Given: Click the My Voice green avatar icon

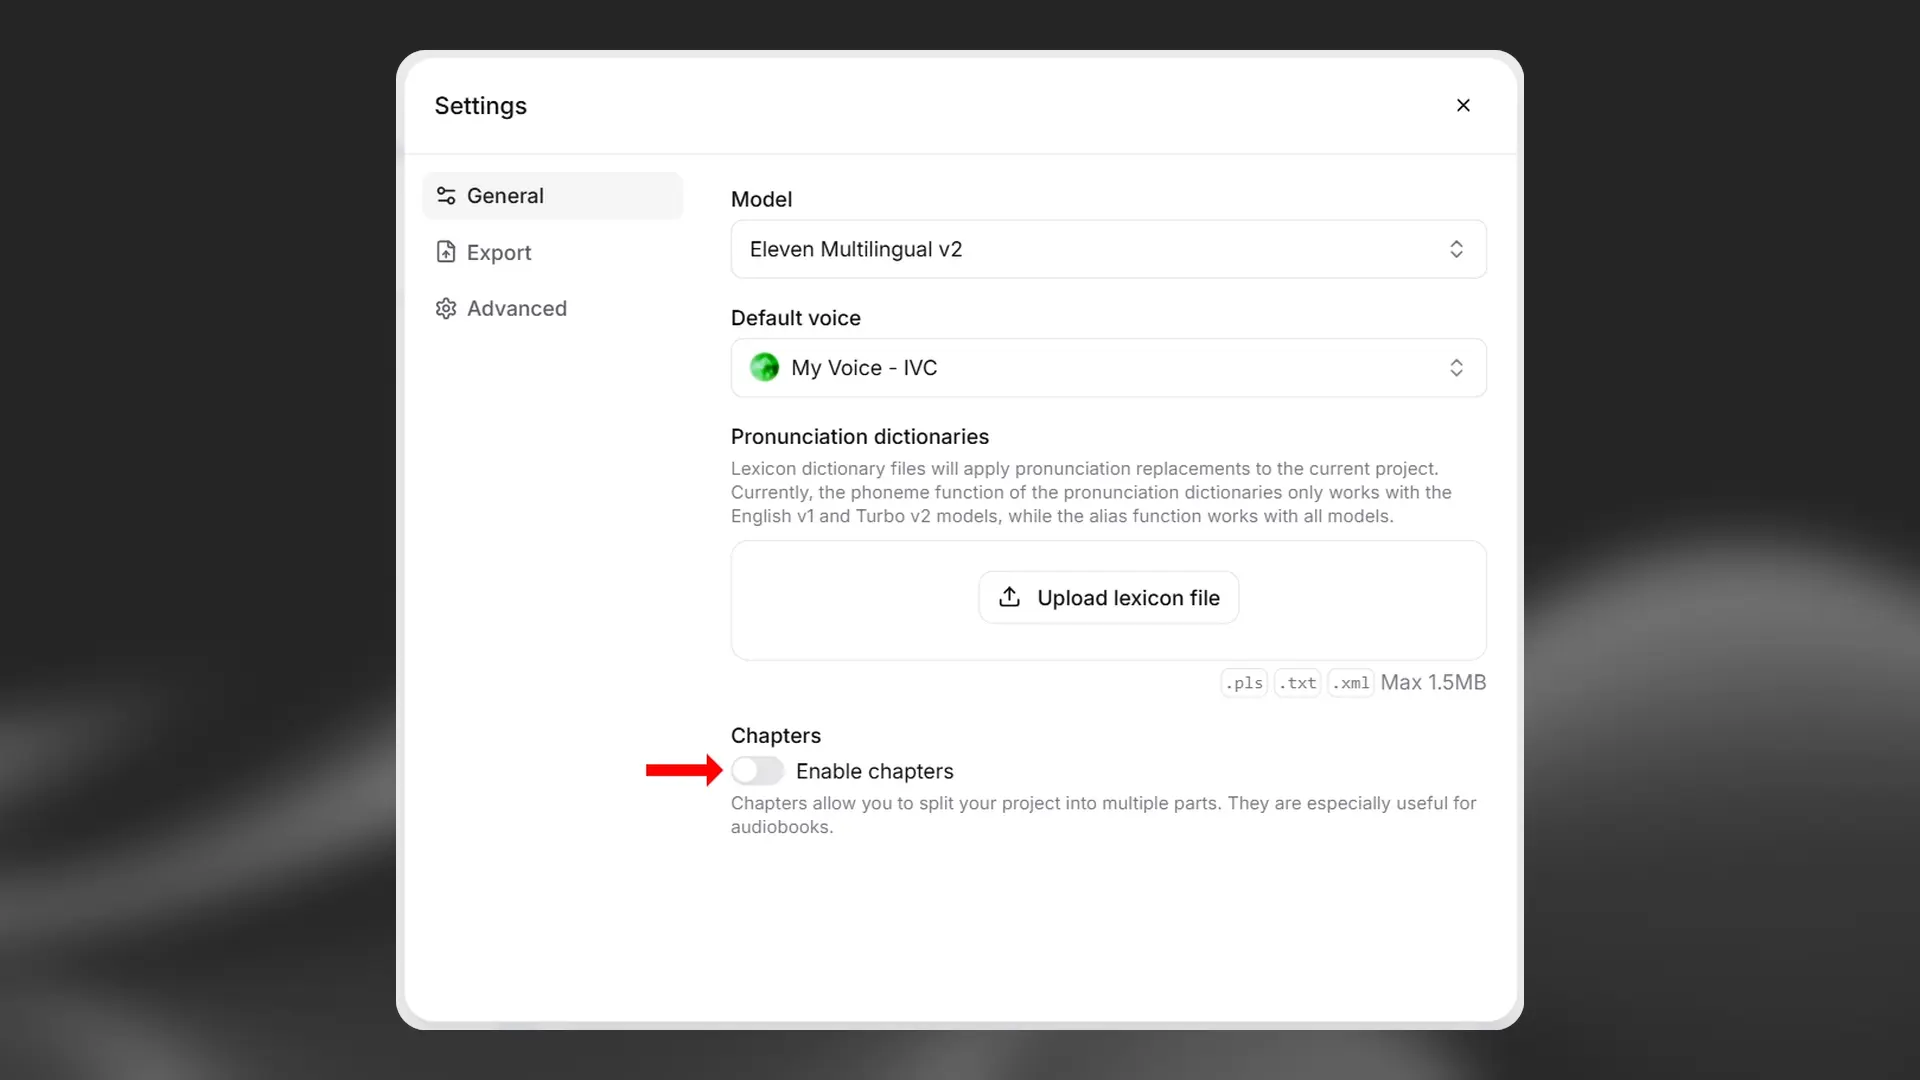Looking at the screenshot, I should pyautogui.click(x=765, y=368).
